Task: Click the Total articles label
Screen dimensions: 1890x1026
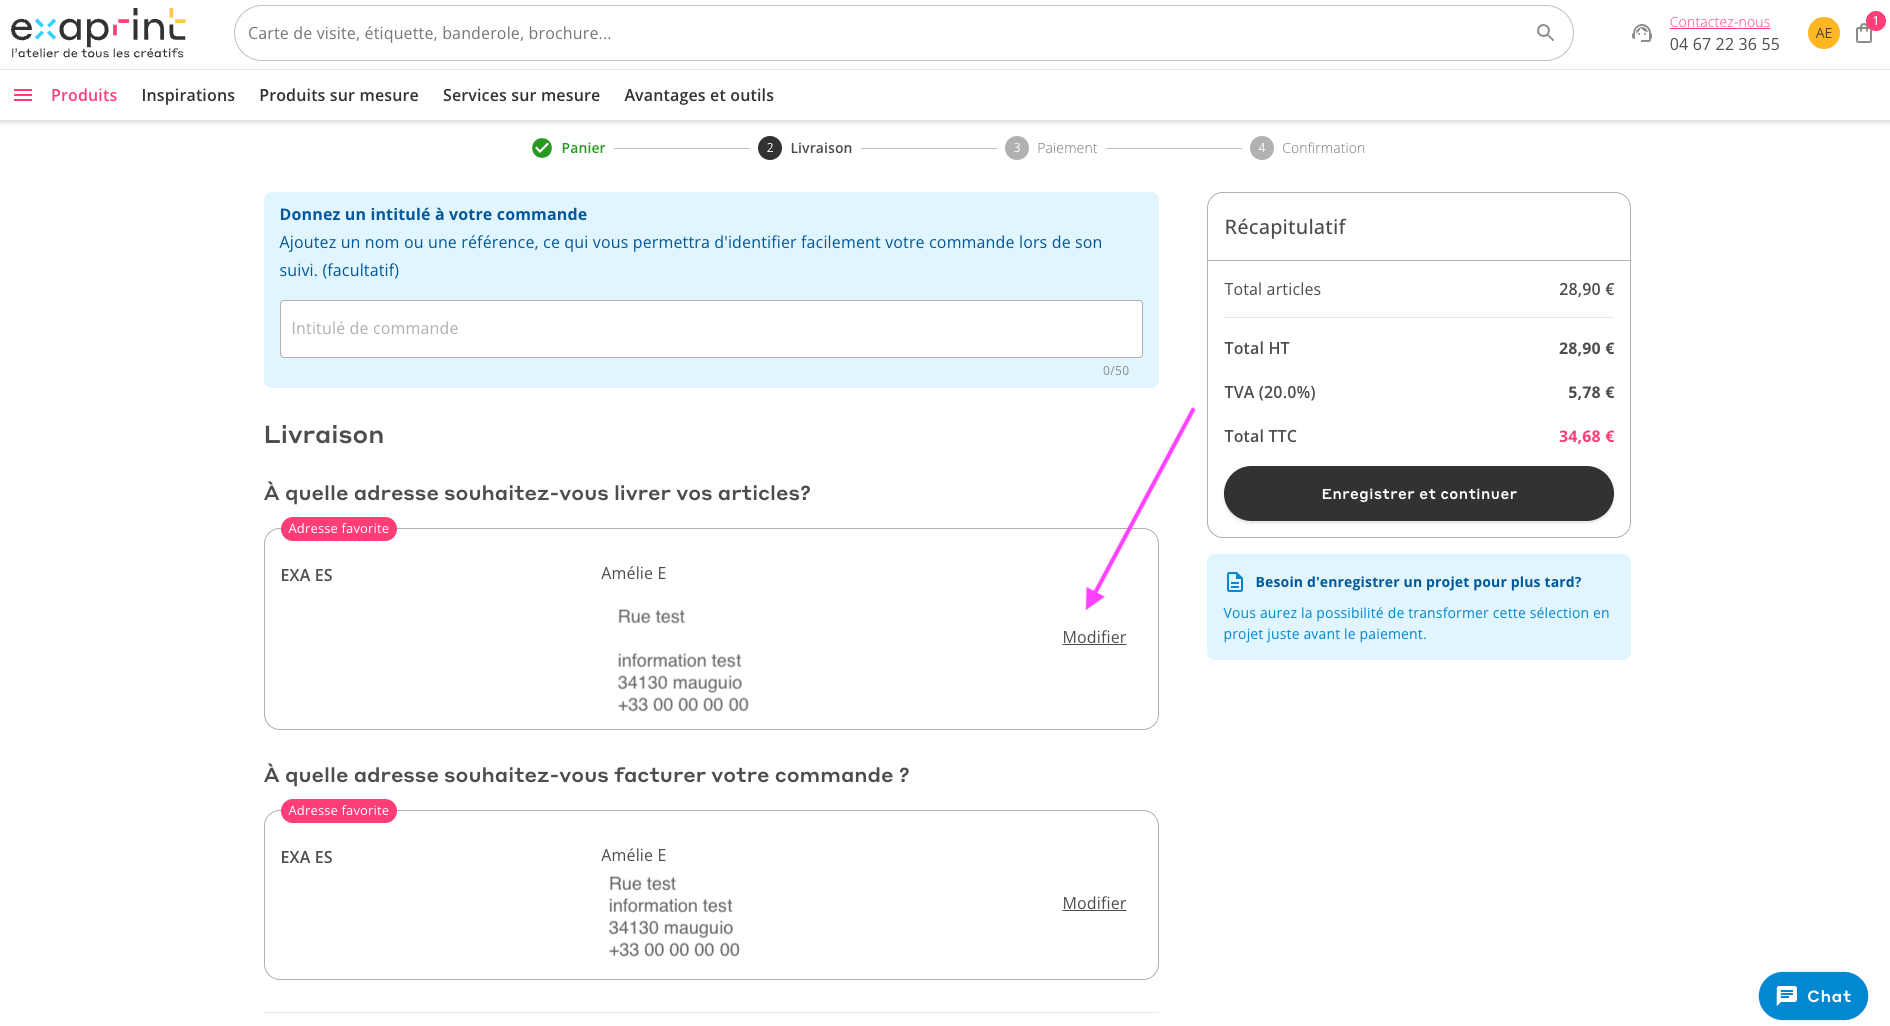Action: (1272, 289)
